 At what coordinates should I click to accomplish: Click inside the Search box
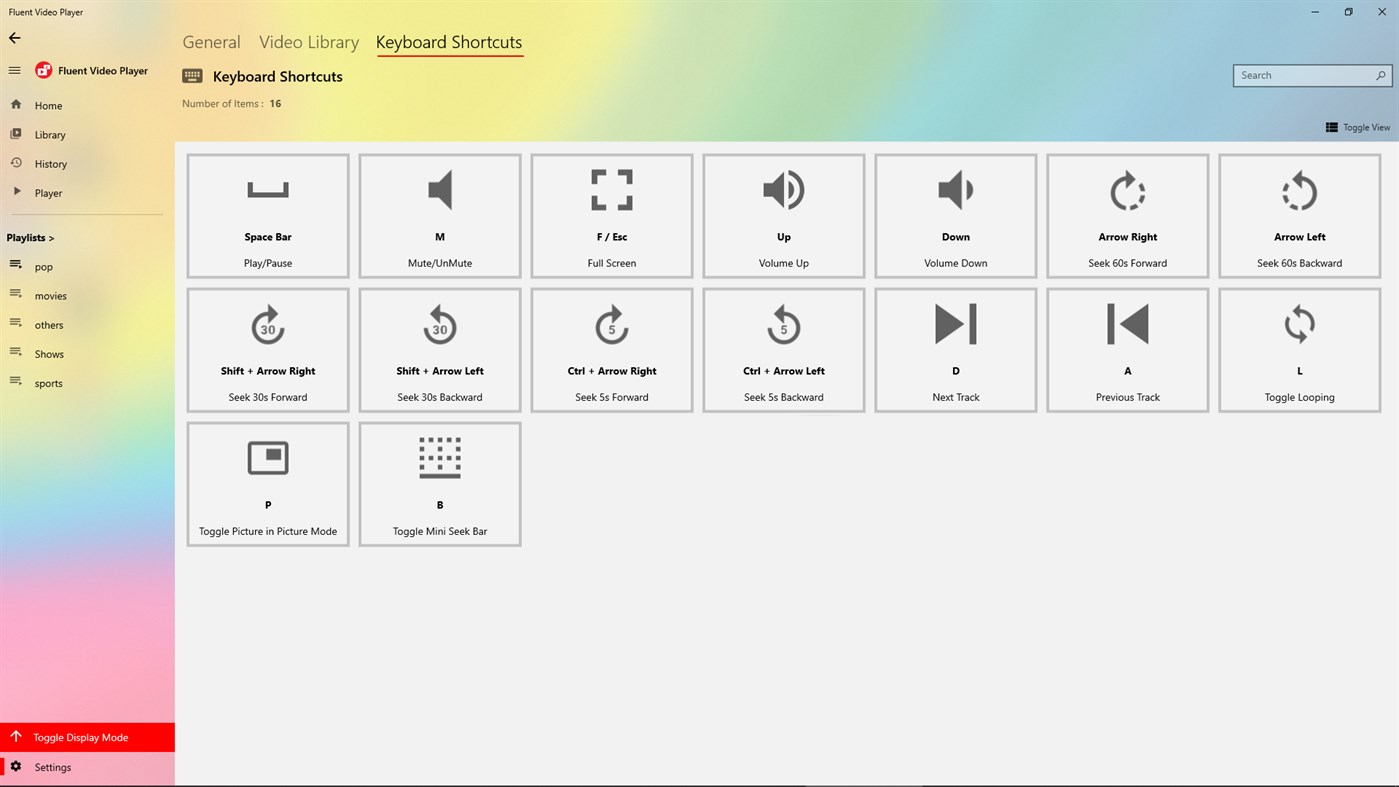pyautogui.click(x=1300, y=75)
